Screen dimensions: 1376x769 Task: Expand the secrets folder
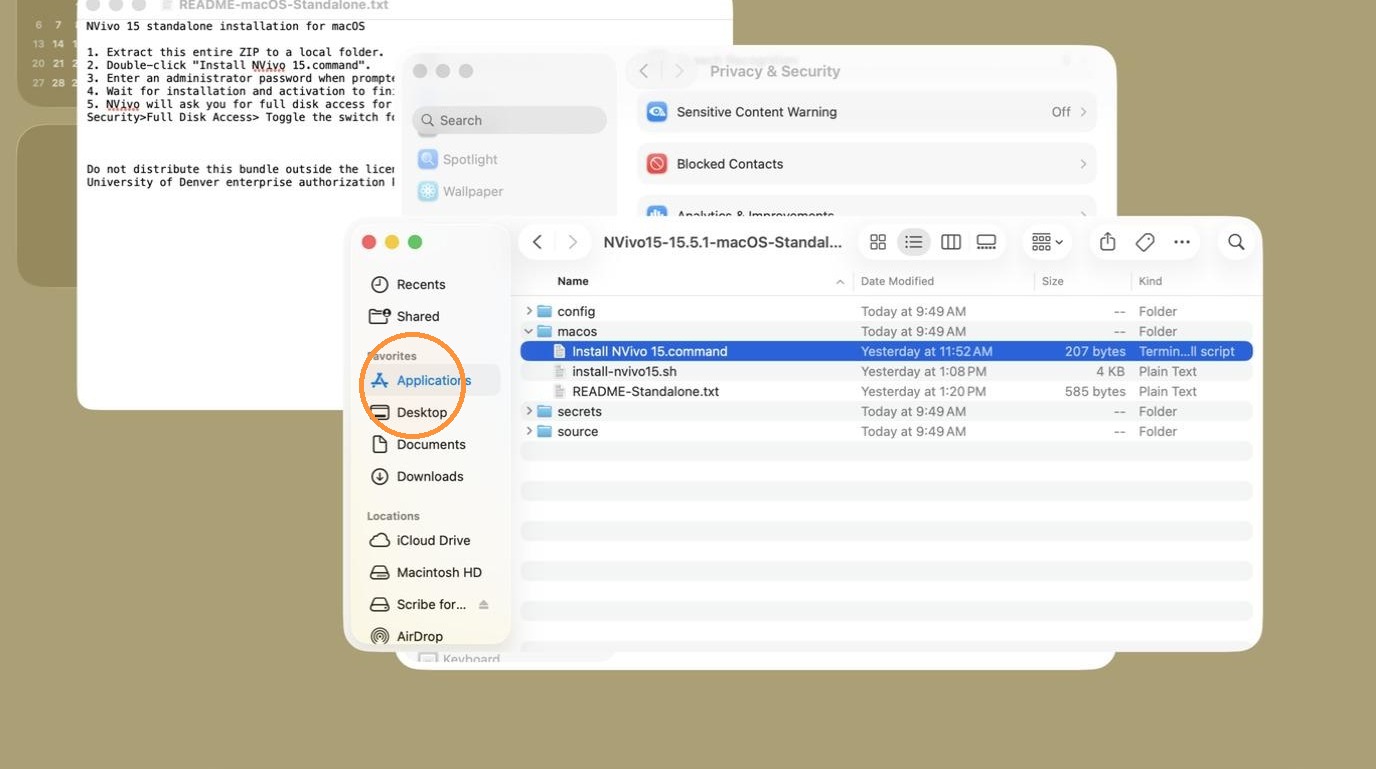click(529, 411)
